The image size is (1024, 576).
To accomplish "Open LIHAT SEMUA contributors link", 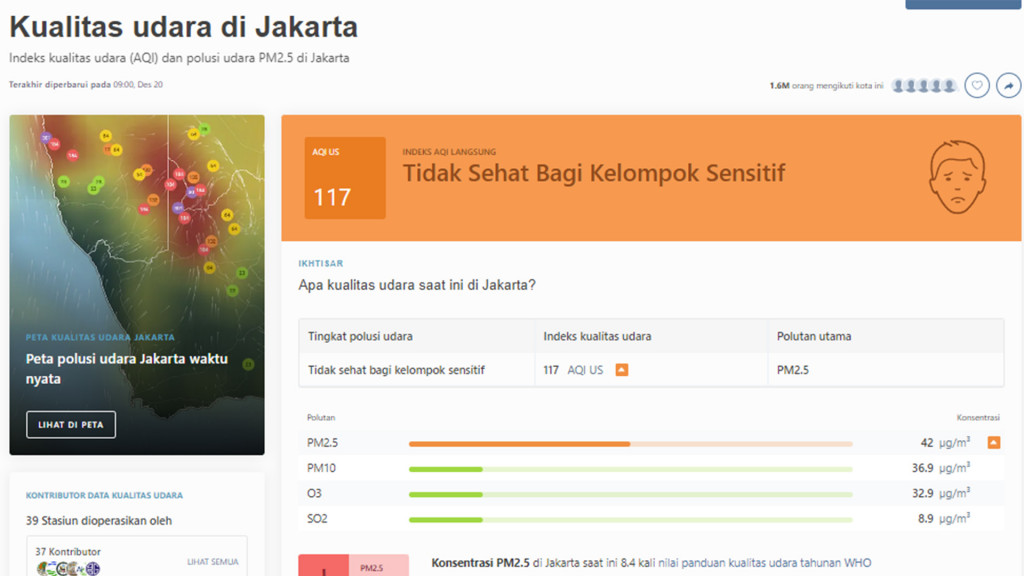I will coord(212,562).
